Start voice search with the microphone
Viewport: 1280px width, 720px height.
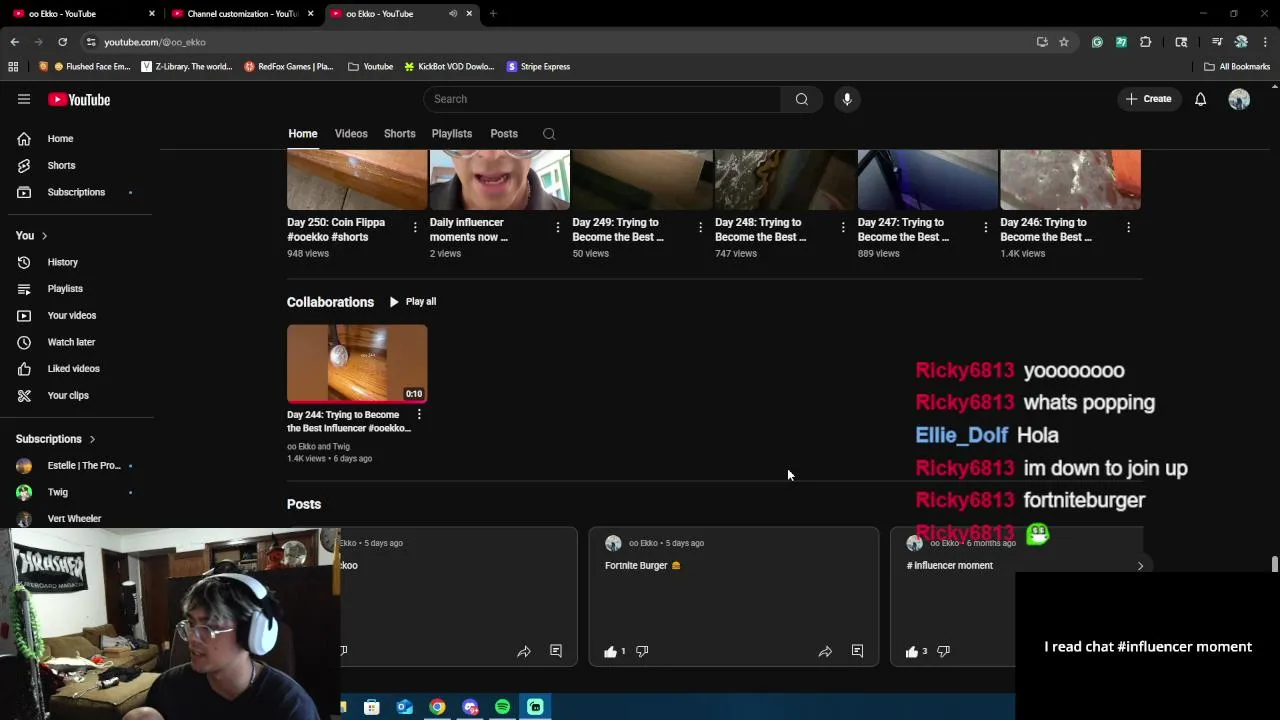pyautogui.click(x=847, y=99)
